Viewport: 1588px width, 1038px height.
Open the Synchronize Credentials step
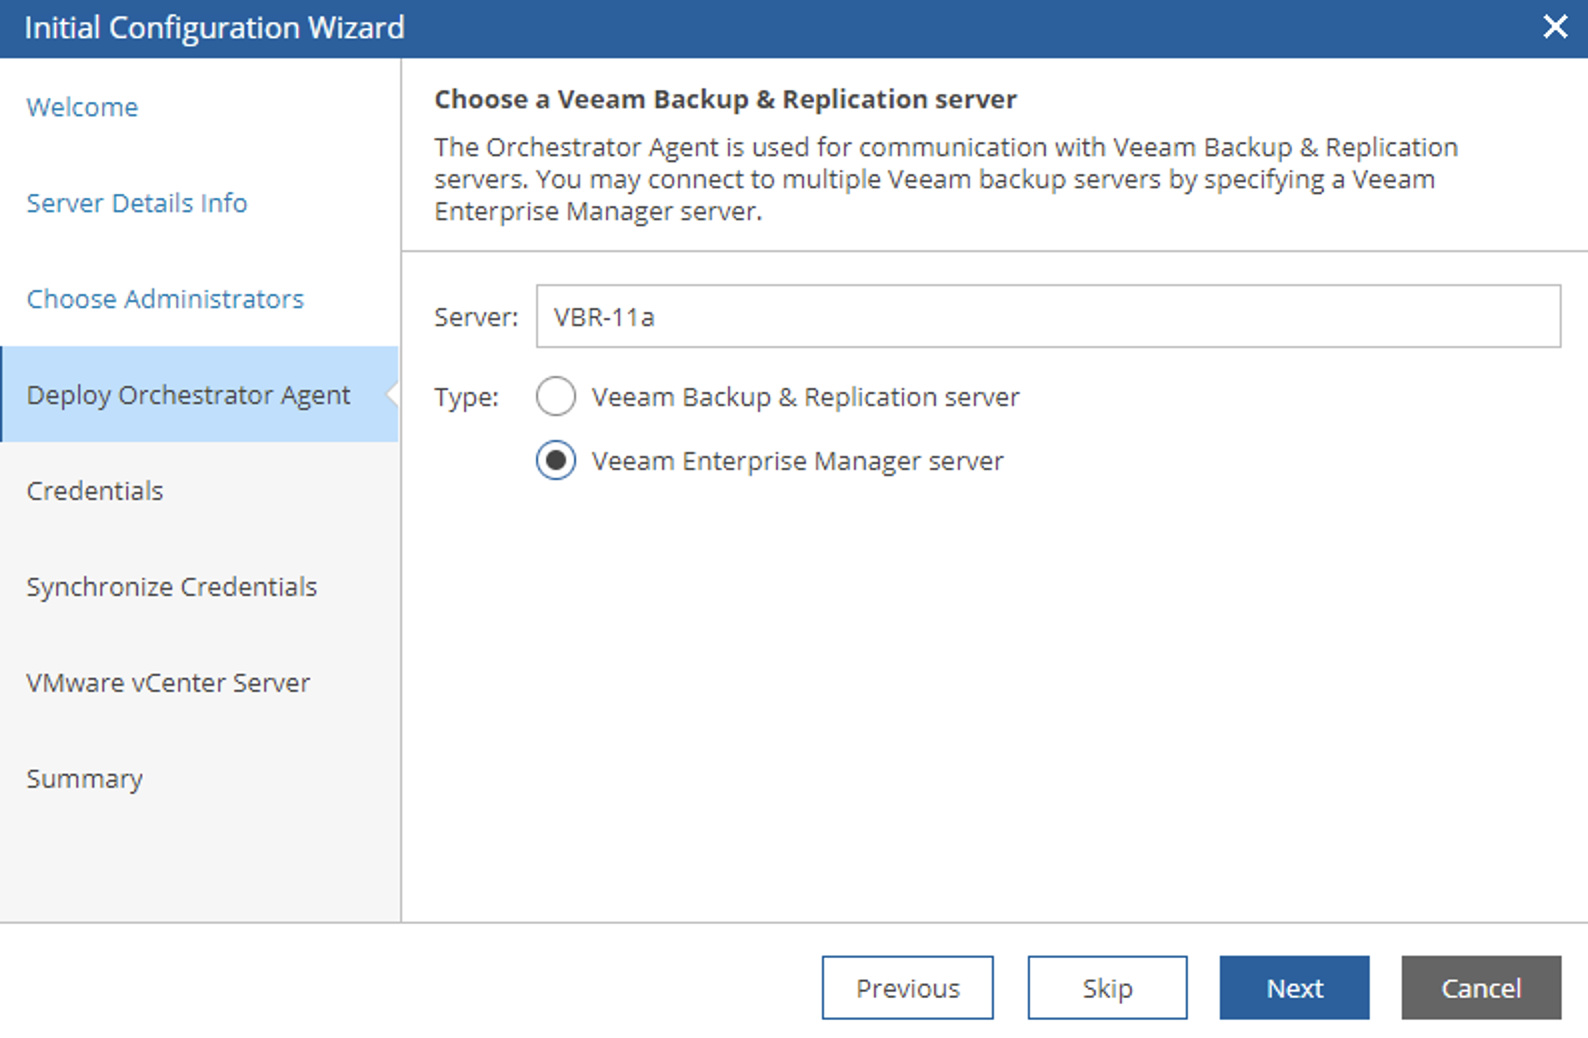(172, 587)
